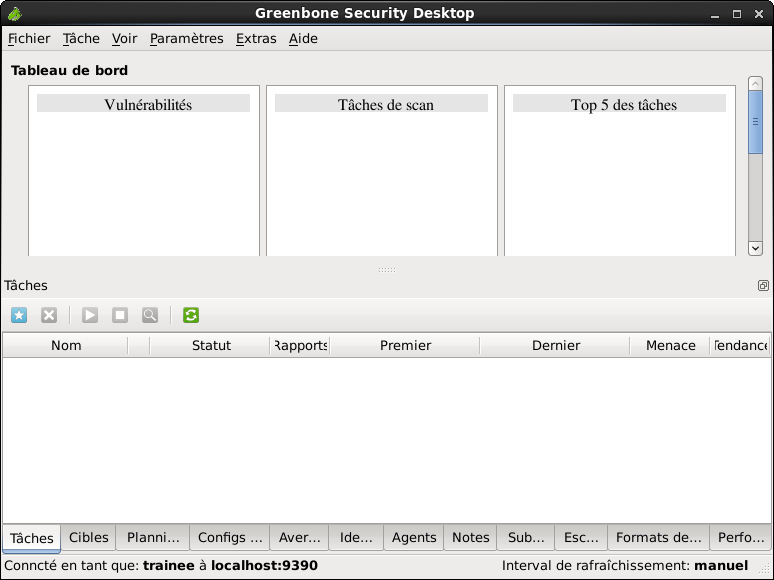Screen dimensions: 774x580
Task: Click the task details magnifier icon
Action: 150,315
